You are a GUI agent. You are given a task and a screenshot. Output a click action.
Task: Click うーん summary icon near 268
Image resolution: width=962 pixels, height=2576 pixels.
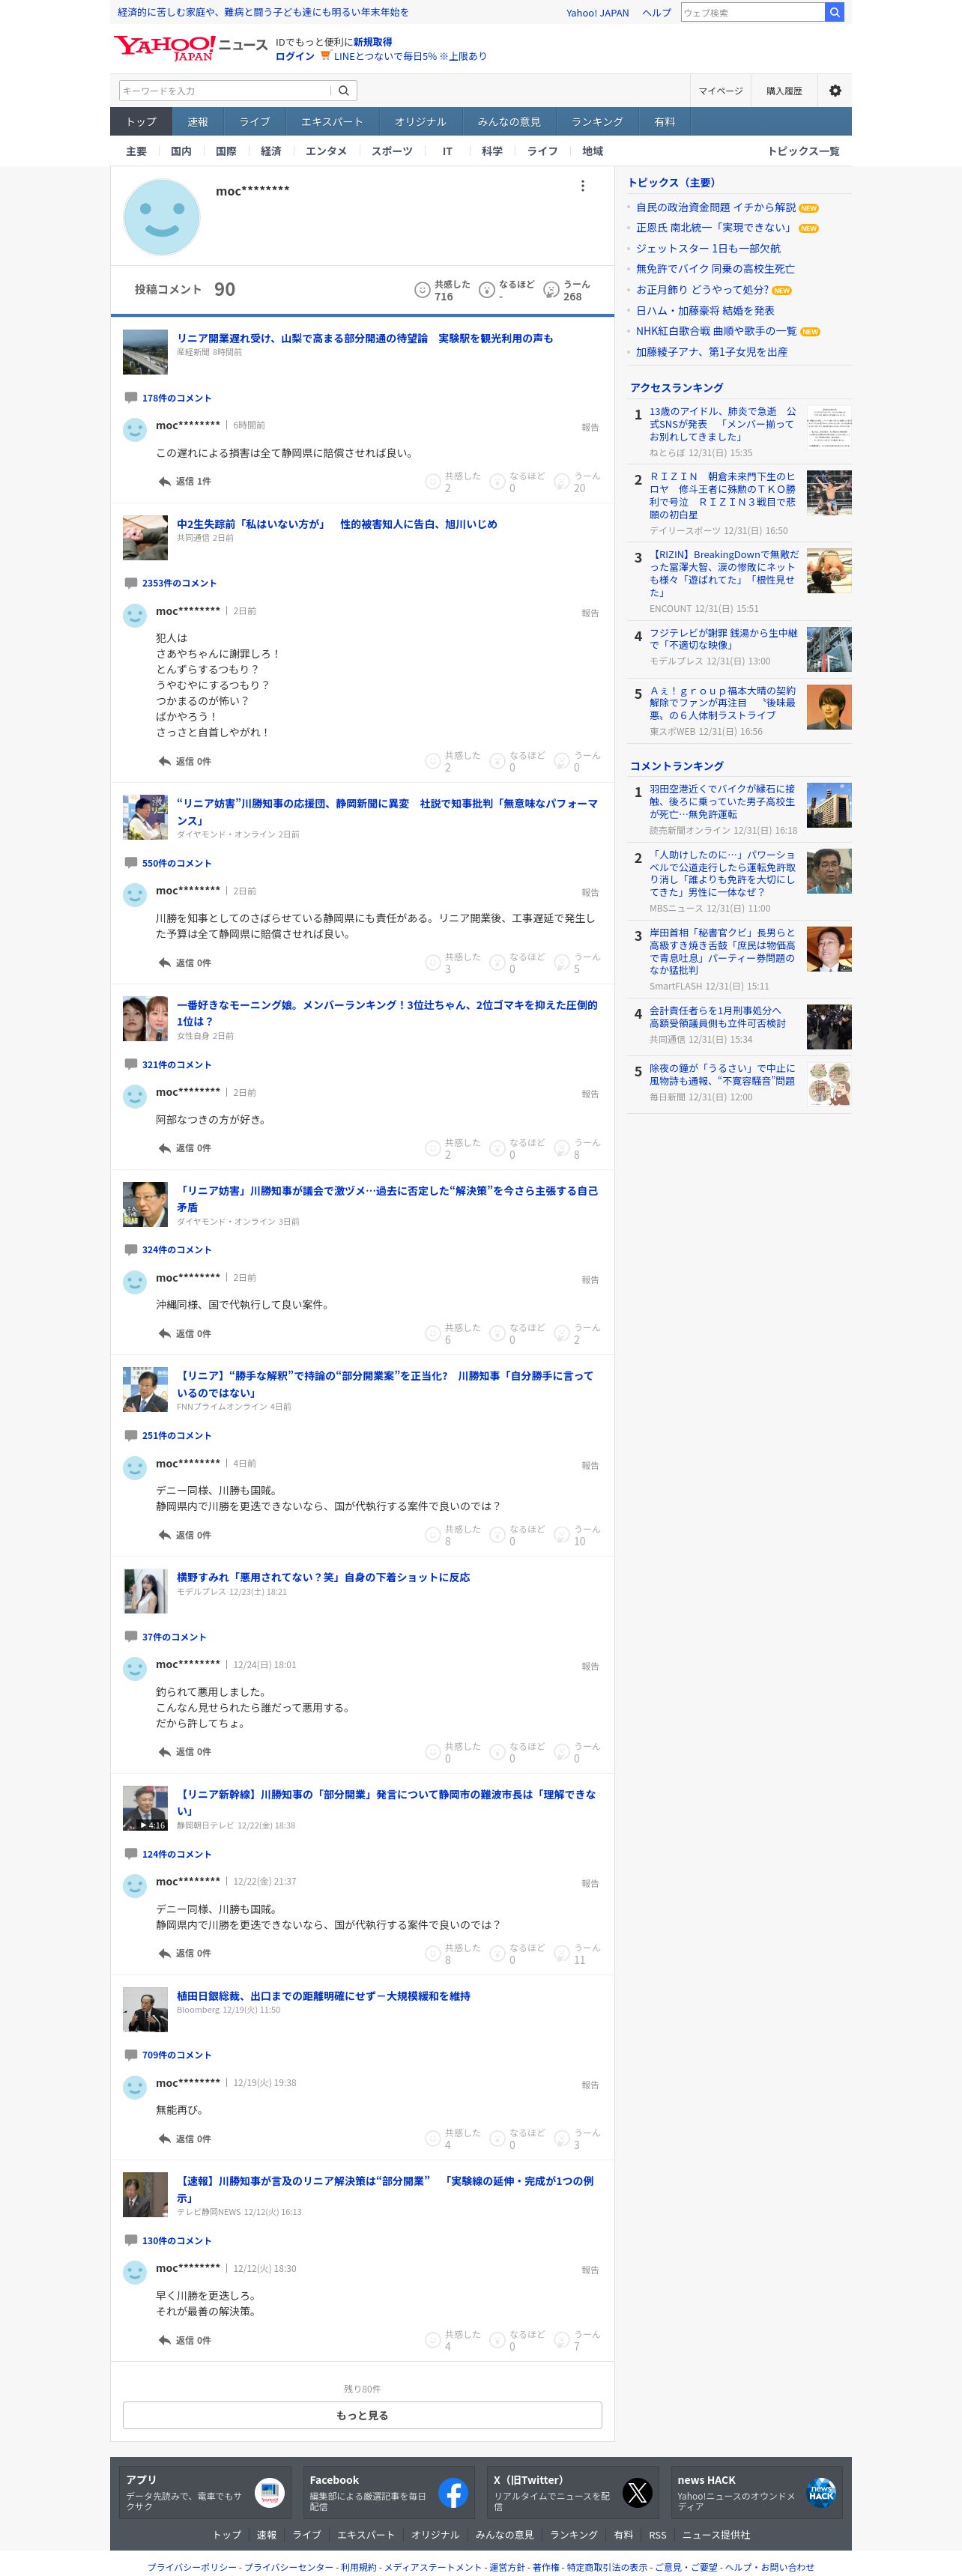click(551, 290)
